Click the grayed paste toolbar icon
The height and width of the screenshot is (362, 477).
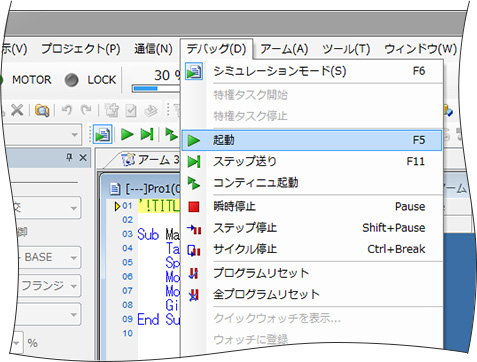[112, 110]
